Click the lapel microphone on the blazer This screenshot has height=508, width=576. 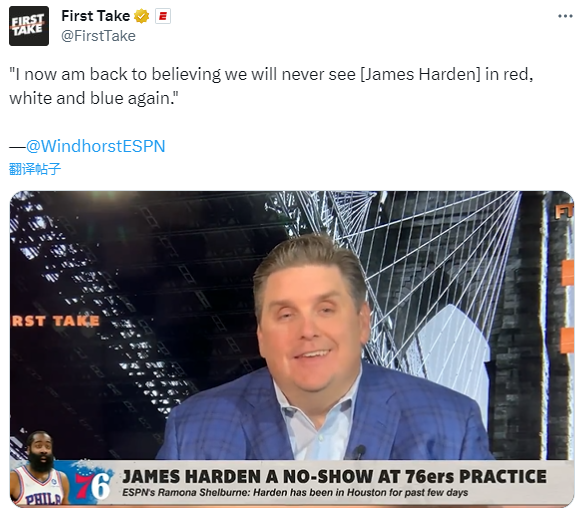tap(359, 451)
